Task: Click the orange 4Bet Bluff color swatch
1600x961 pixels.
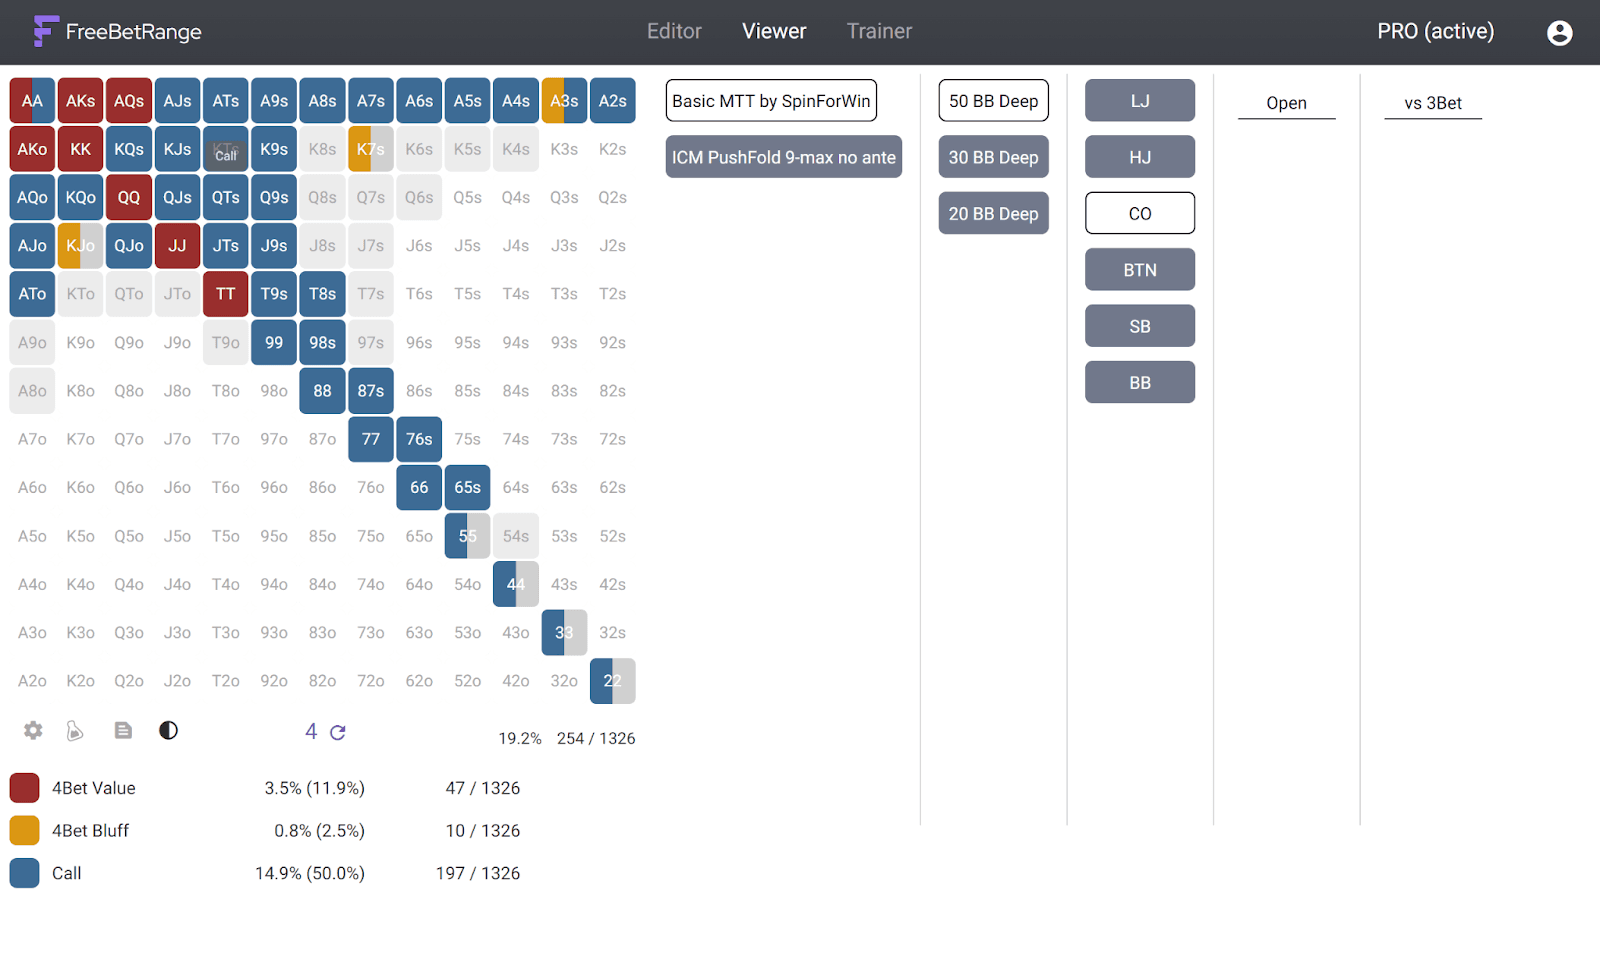Action: (24, 830)
